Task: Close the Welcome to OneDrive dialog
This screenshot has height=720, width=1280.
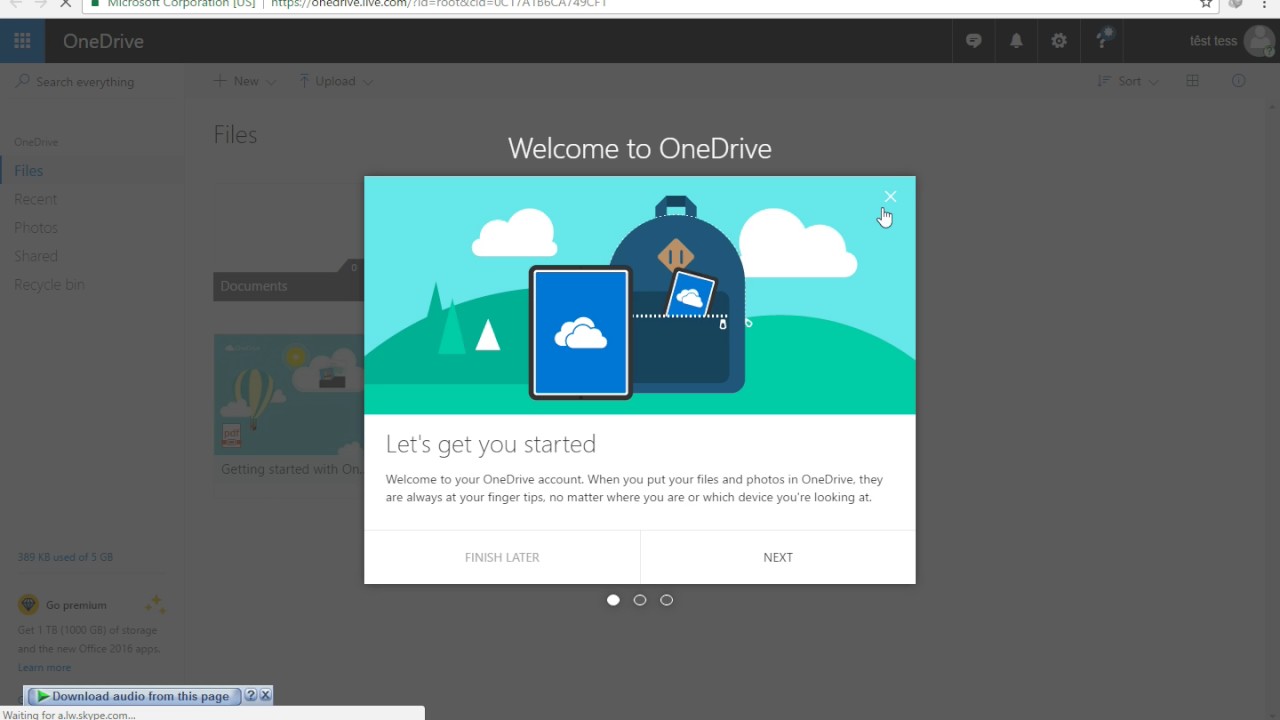Action: pyautogui.click(x=890, y=197)
